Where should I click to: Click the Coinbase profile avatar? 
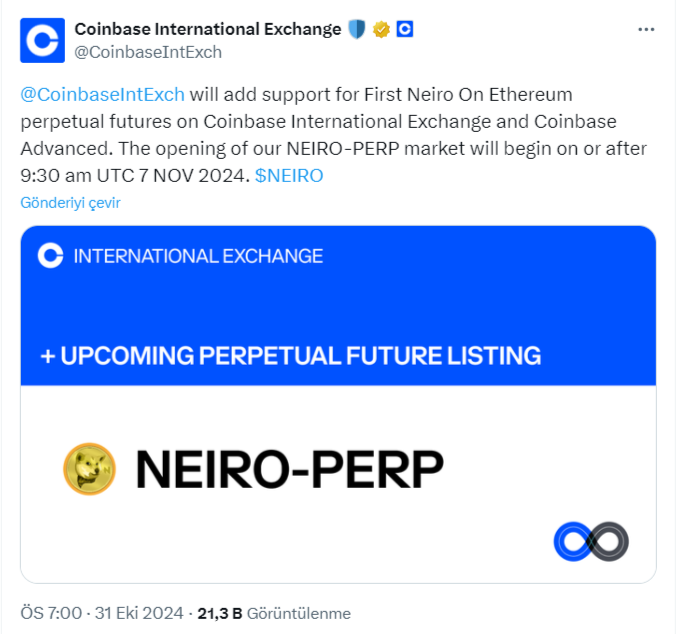pos(42,40)
